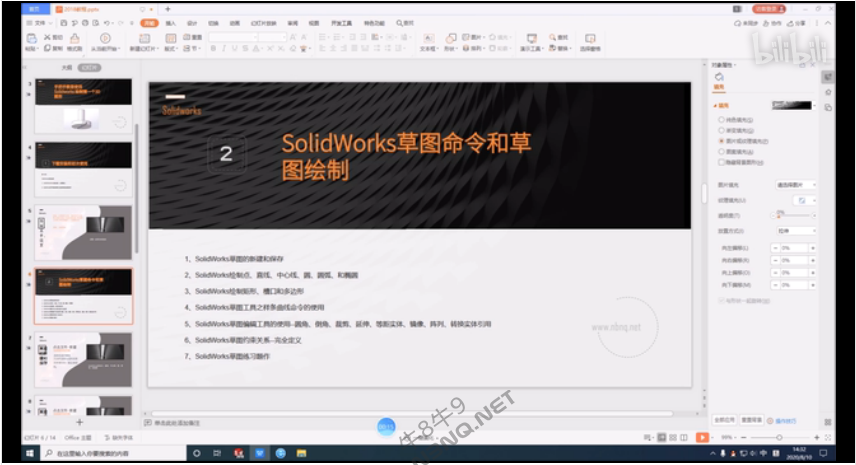Toggle Underline formatting icon
856x465 pixels.
point(235,49)
